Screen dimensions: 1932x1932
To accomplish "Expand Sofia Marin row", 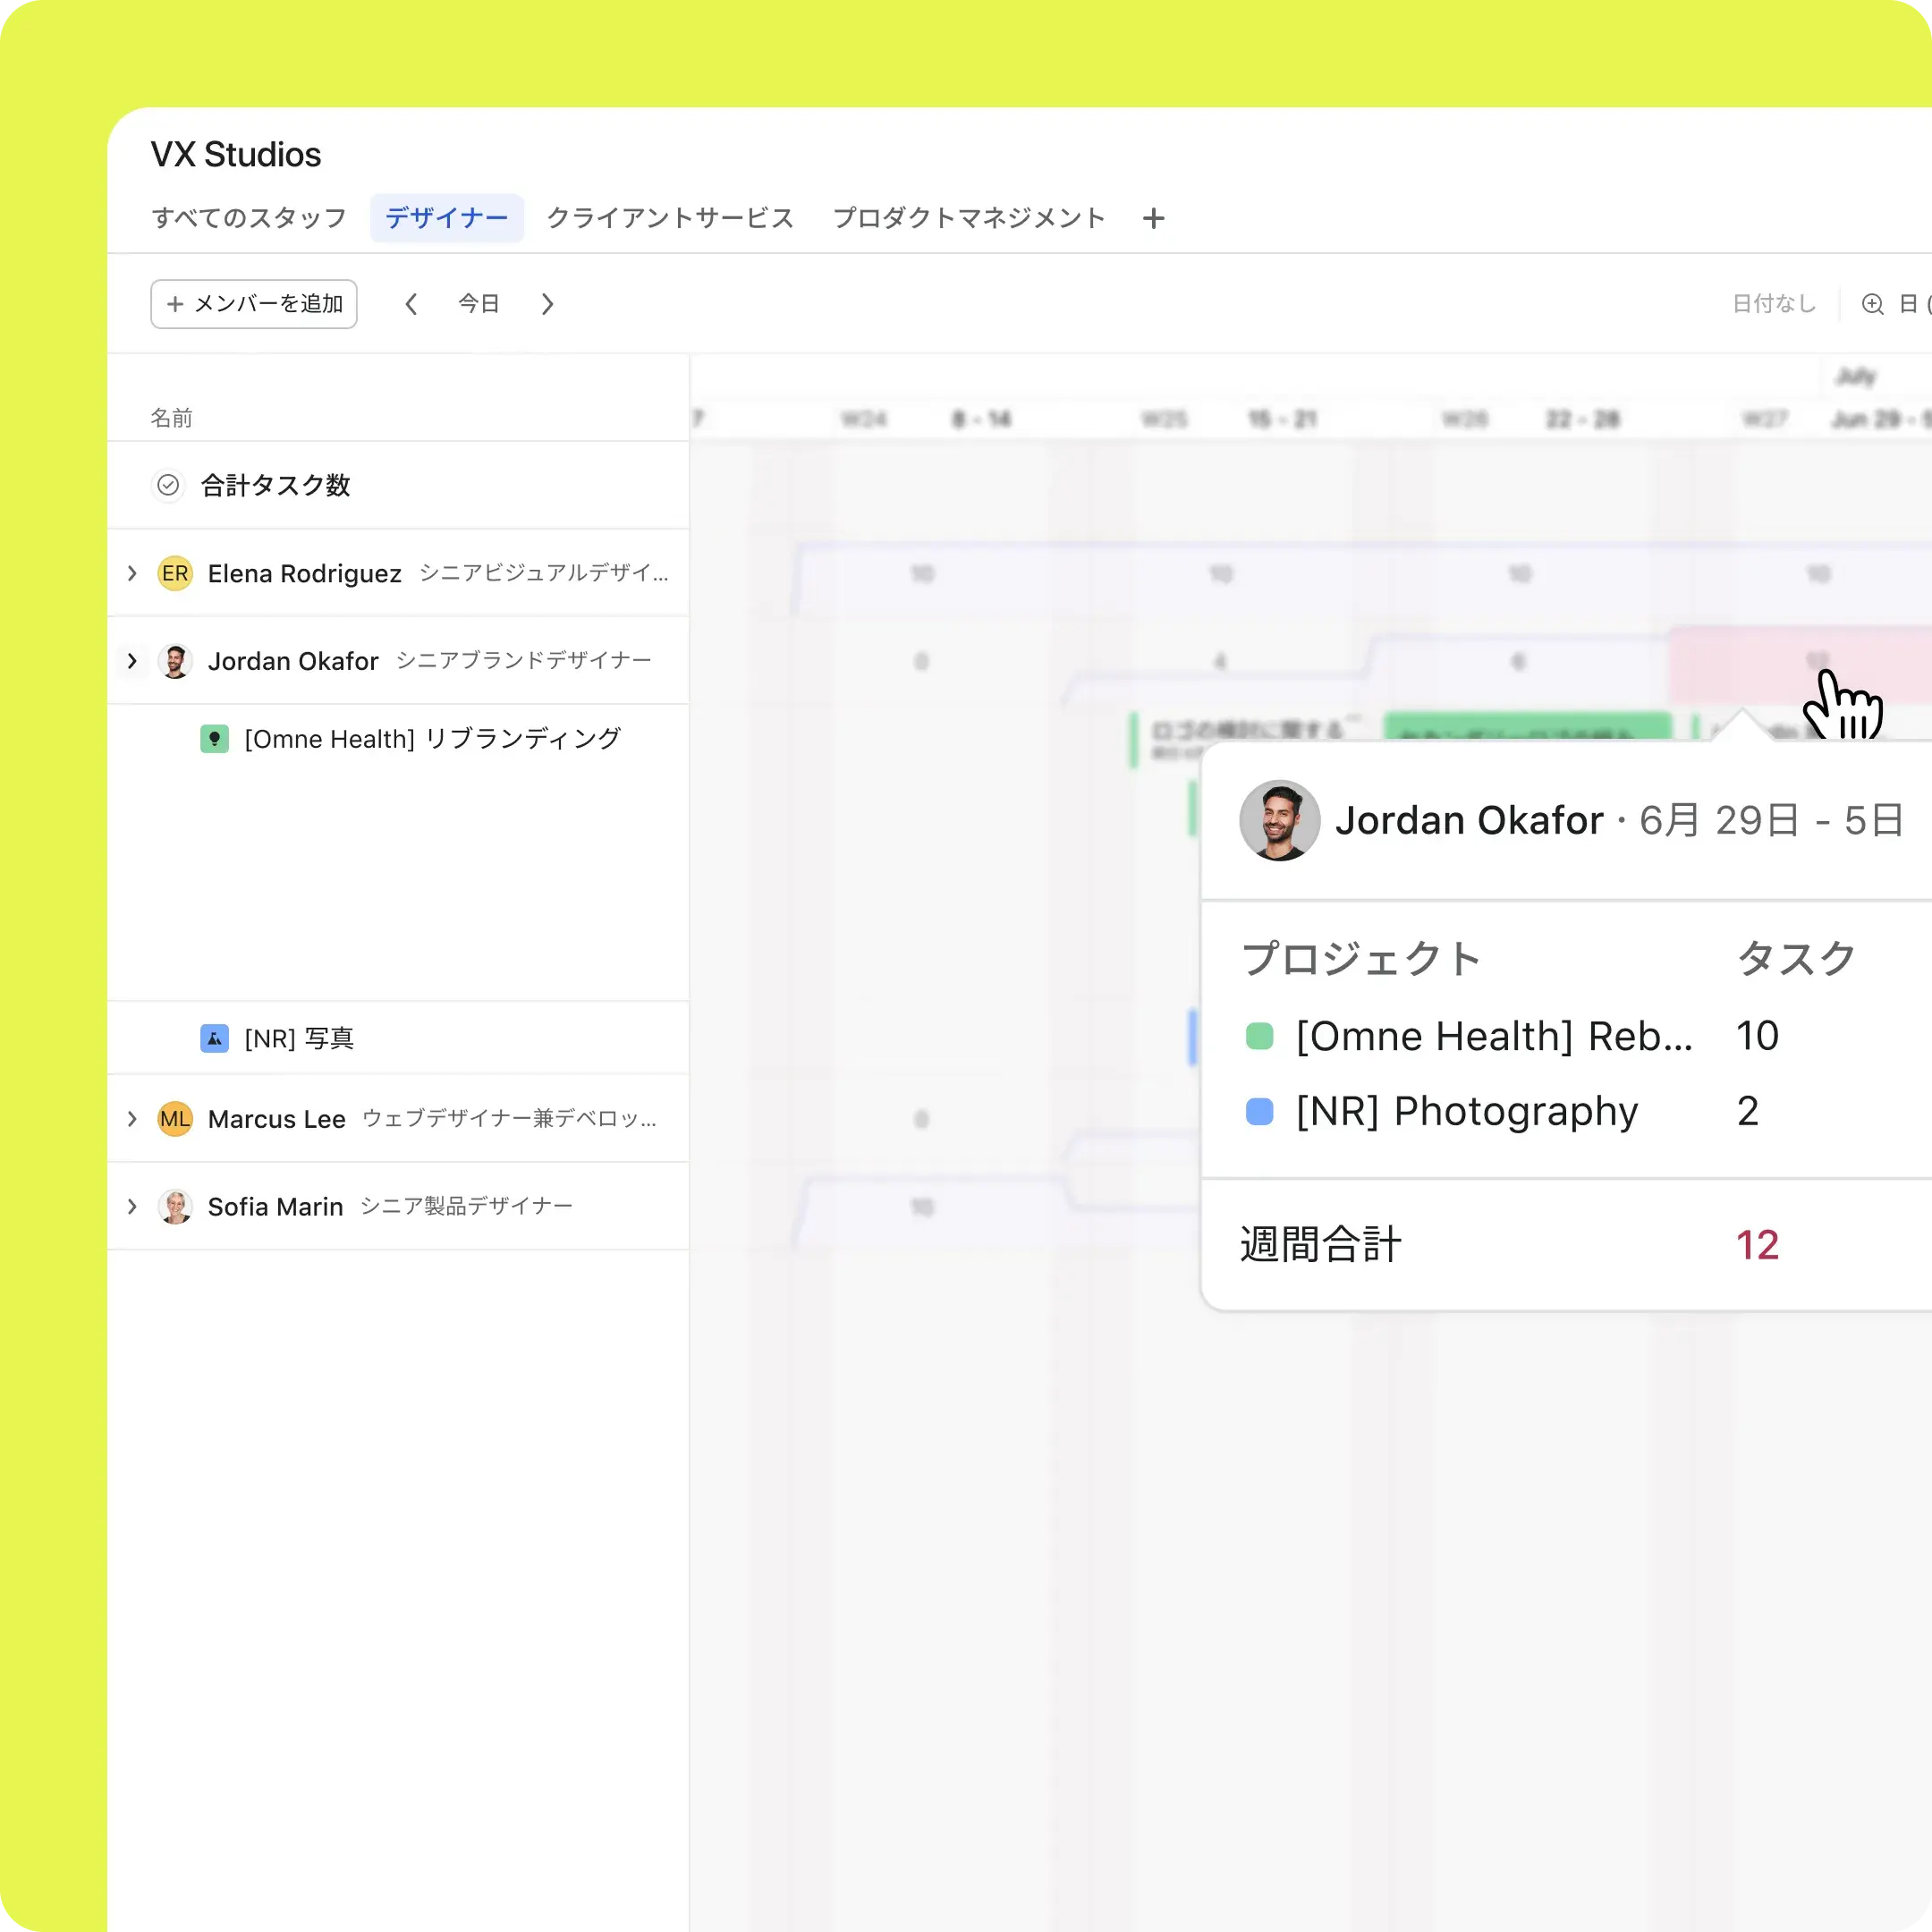I will pyautogui.click(x=132, y=1207).
